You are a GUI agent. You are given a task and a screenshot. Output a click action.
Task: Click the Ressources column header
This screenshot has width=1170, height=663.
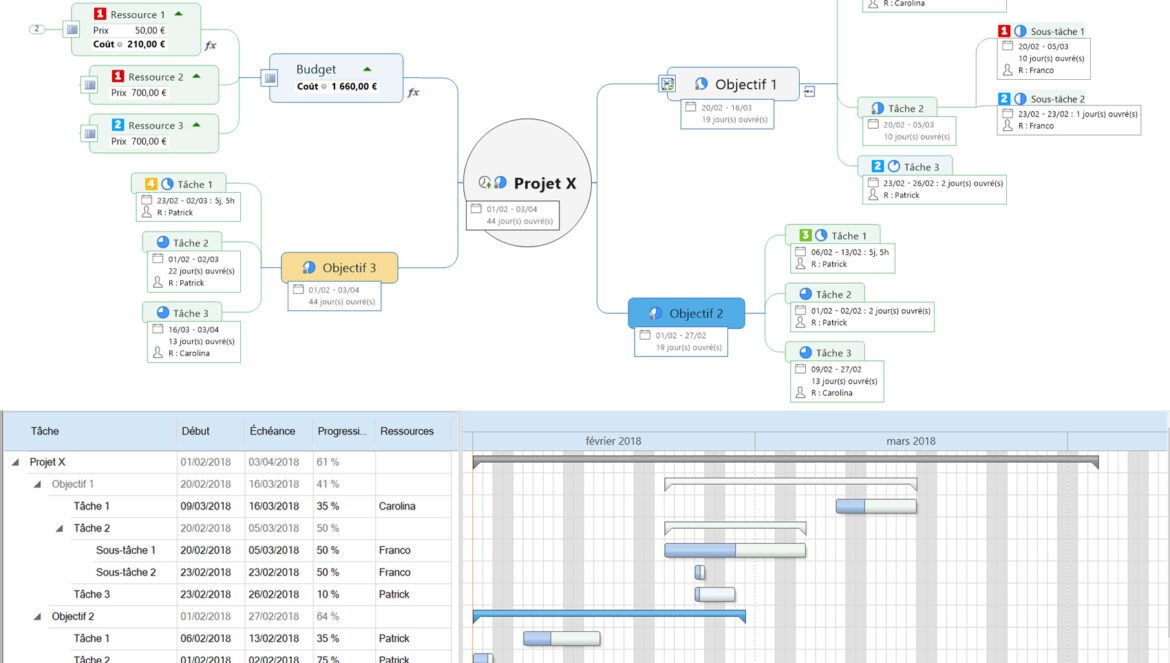407,431
